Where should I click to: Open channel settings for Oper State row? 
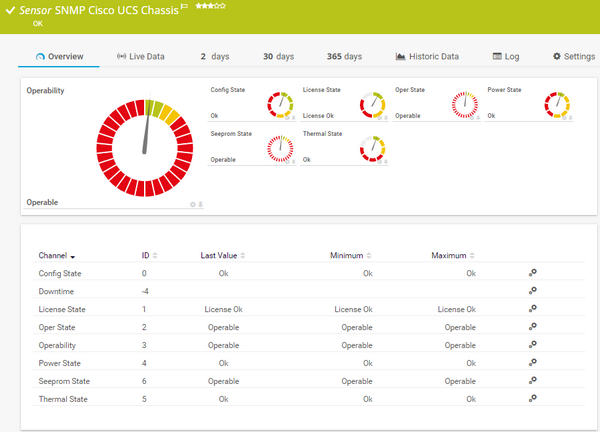coord(533,327)
